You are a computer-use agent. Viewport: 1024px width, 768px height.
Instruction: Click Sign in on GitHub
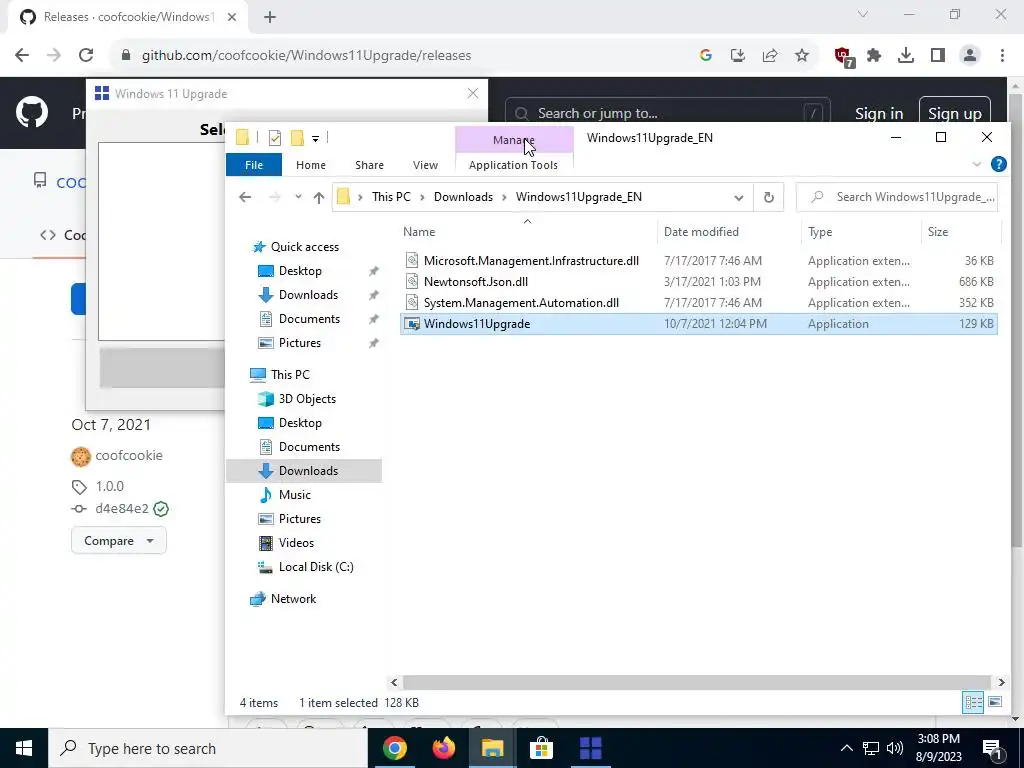pyautogui.click(x=879, y=113)
